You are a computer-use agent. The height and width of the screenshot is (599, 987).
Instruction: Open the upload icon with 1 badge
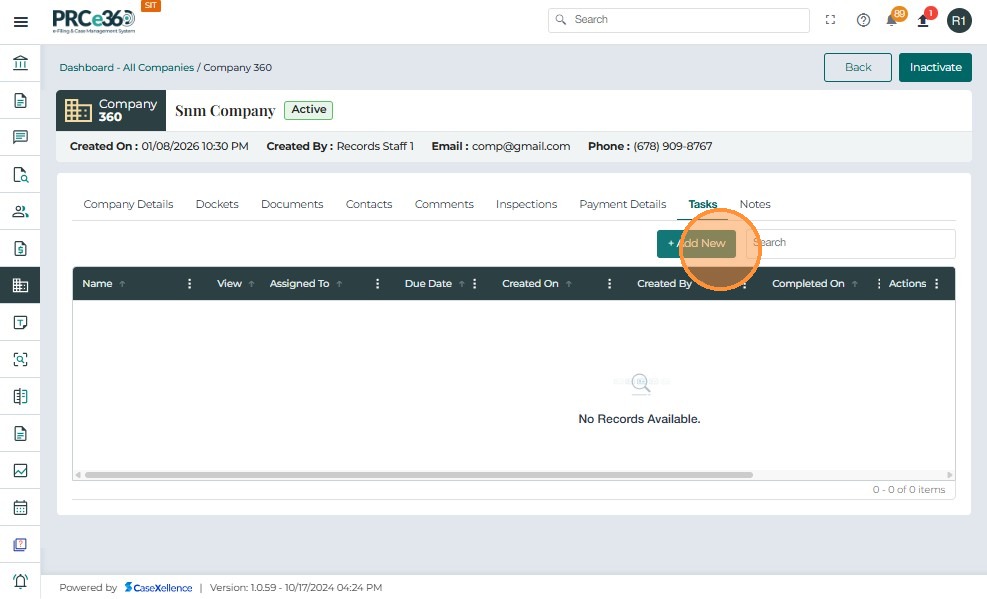point(923,20)
